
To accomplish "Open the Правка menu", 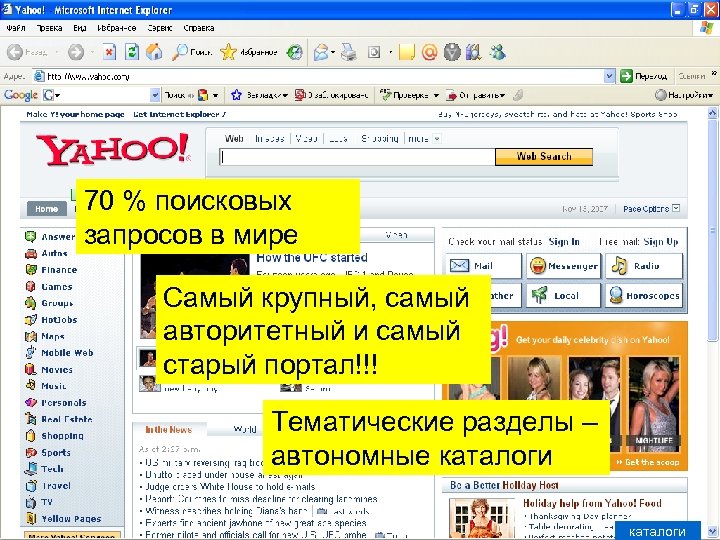I will (50, 28).
